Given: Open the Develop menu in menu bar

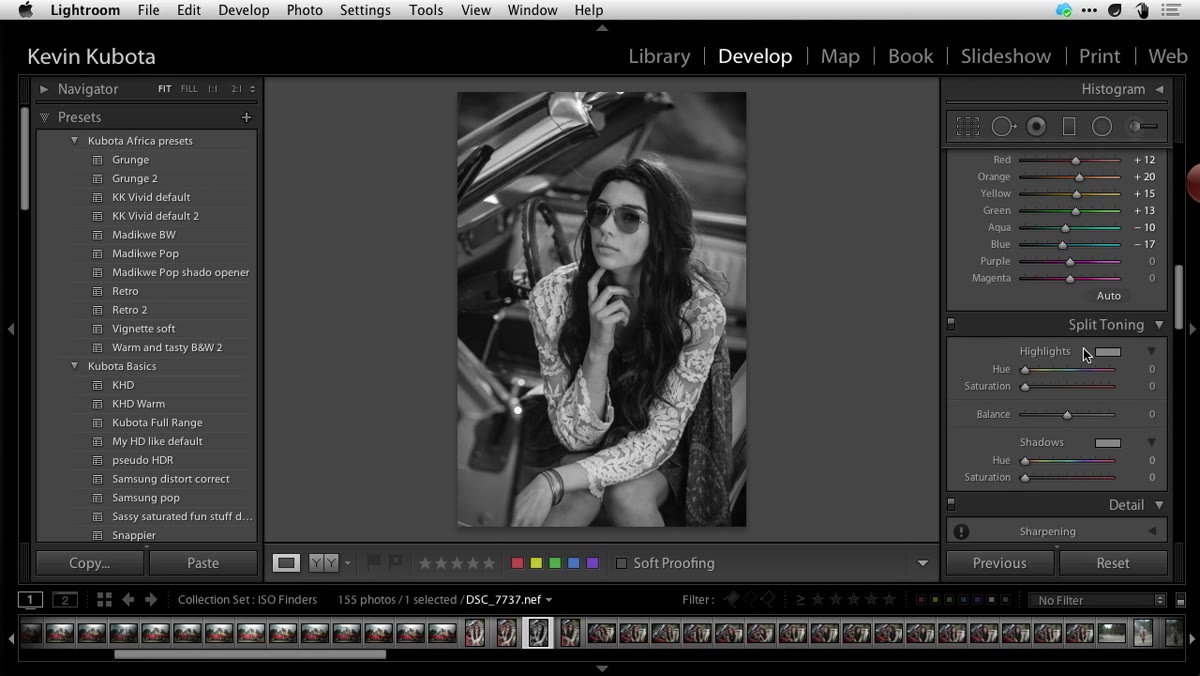Looking at the screenshot, I should click(244, 10).
